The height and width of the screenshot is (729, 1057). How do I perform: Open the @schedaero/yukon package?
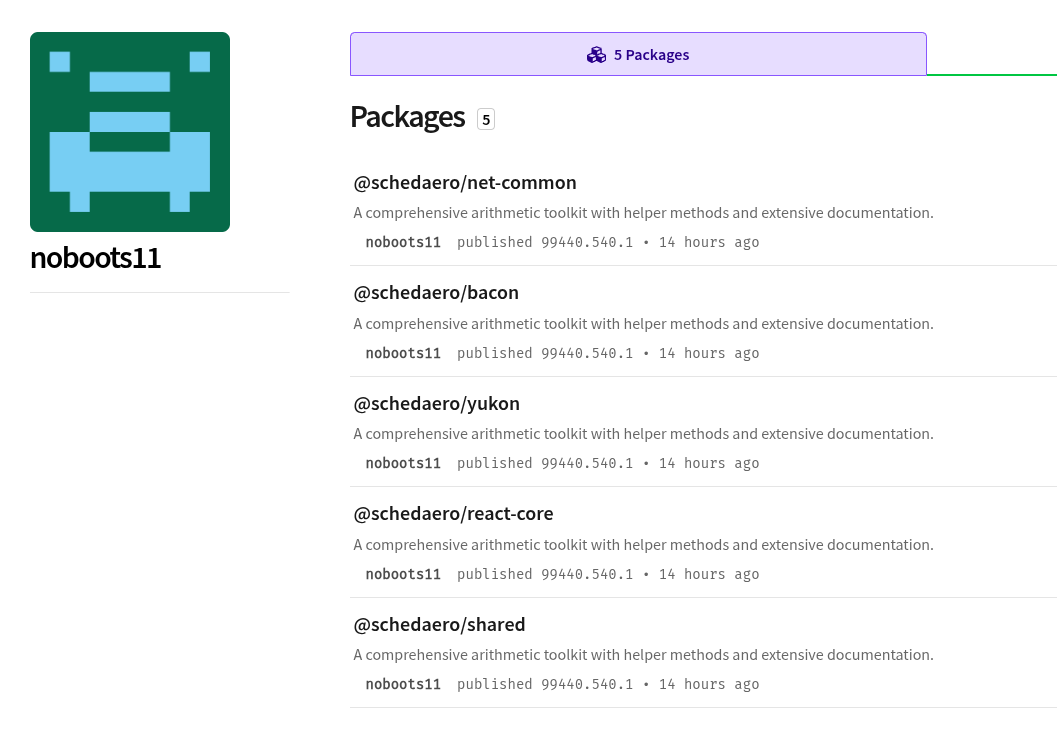(436, 403)
